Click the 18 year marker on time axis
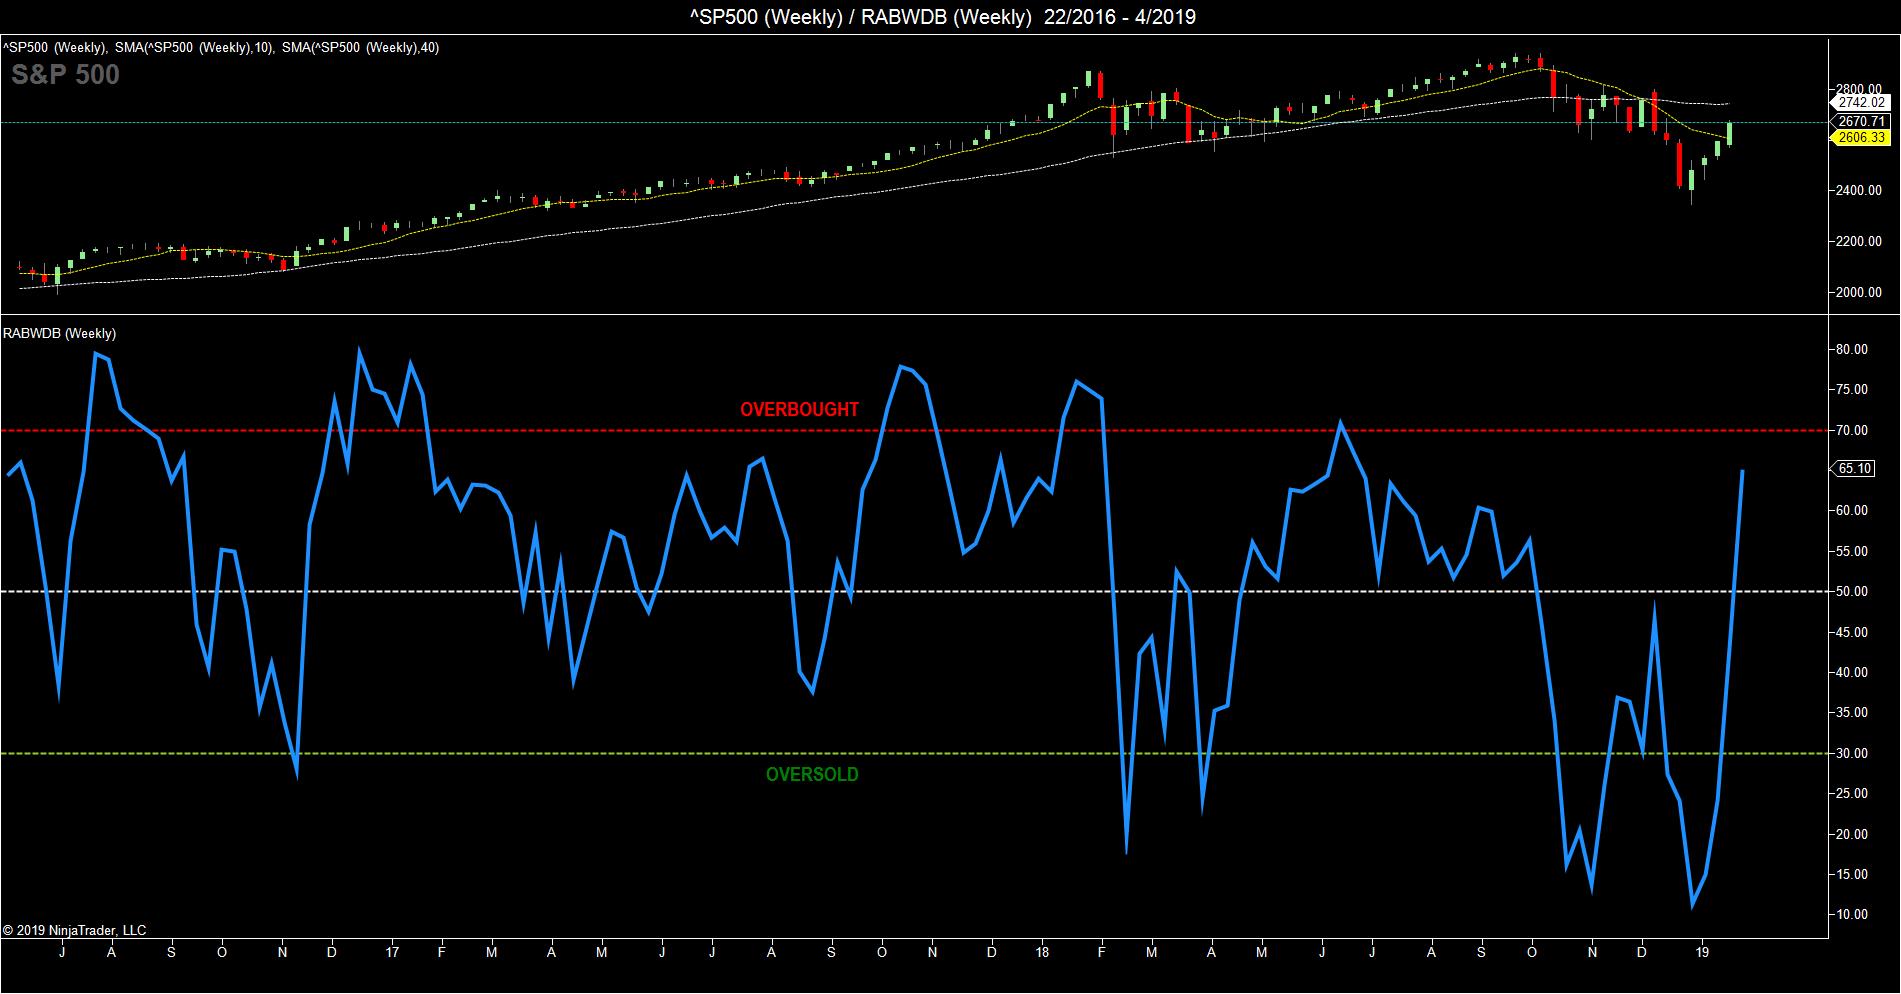This screenshot has width=1901, height=994. pos(1044,952)
